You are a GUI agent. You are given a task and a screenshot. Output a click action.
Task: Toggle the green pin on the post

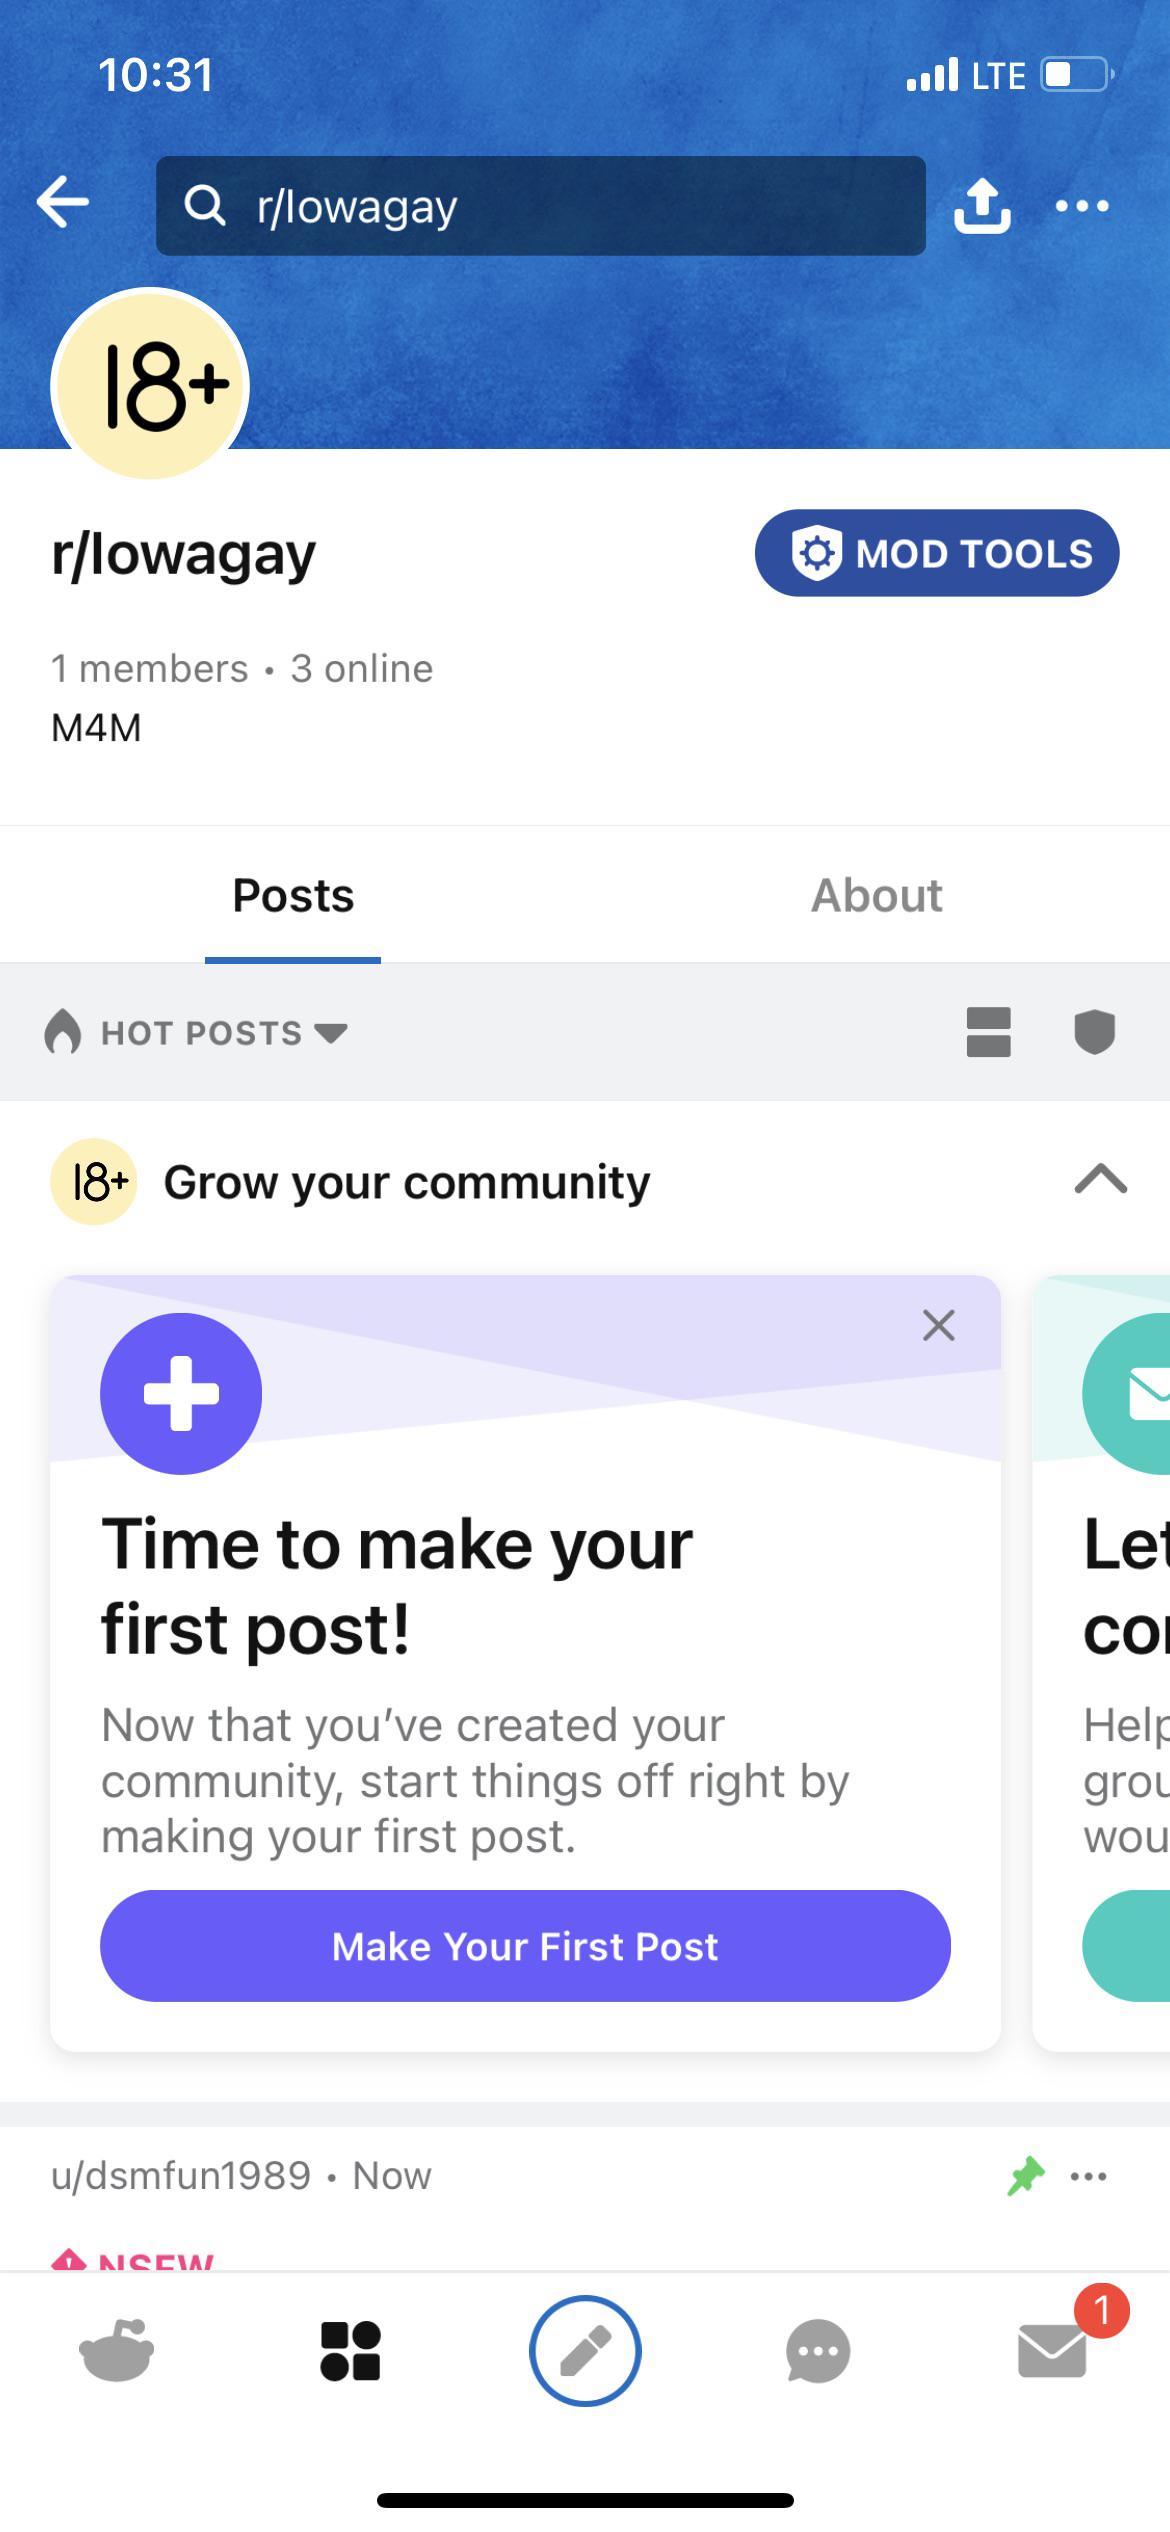pos(1026,2176)
